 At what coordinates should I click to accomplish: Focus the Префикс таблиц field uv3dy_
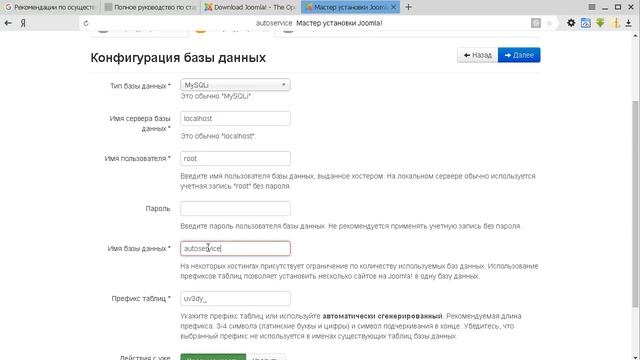[x=235, y=299]
